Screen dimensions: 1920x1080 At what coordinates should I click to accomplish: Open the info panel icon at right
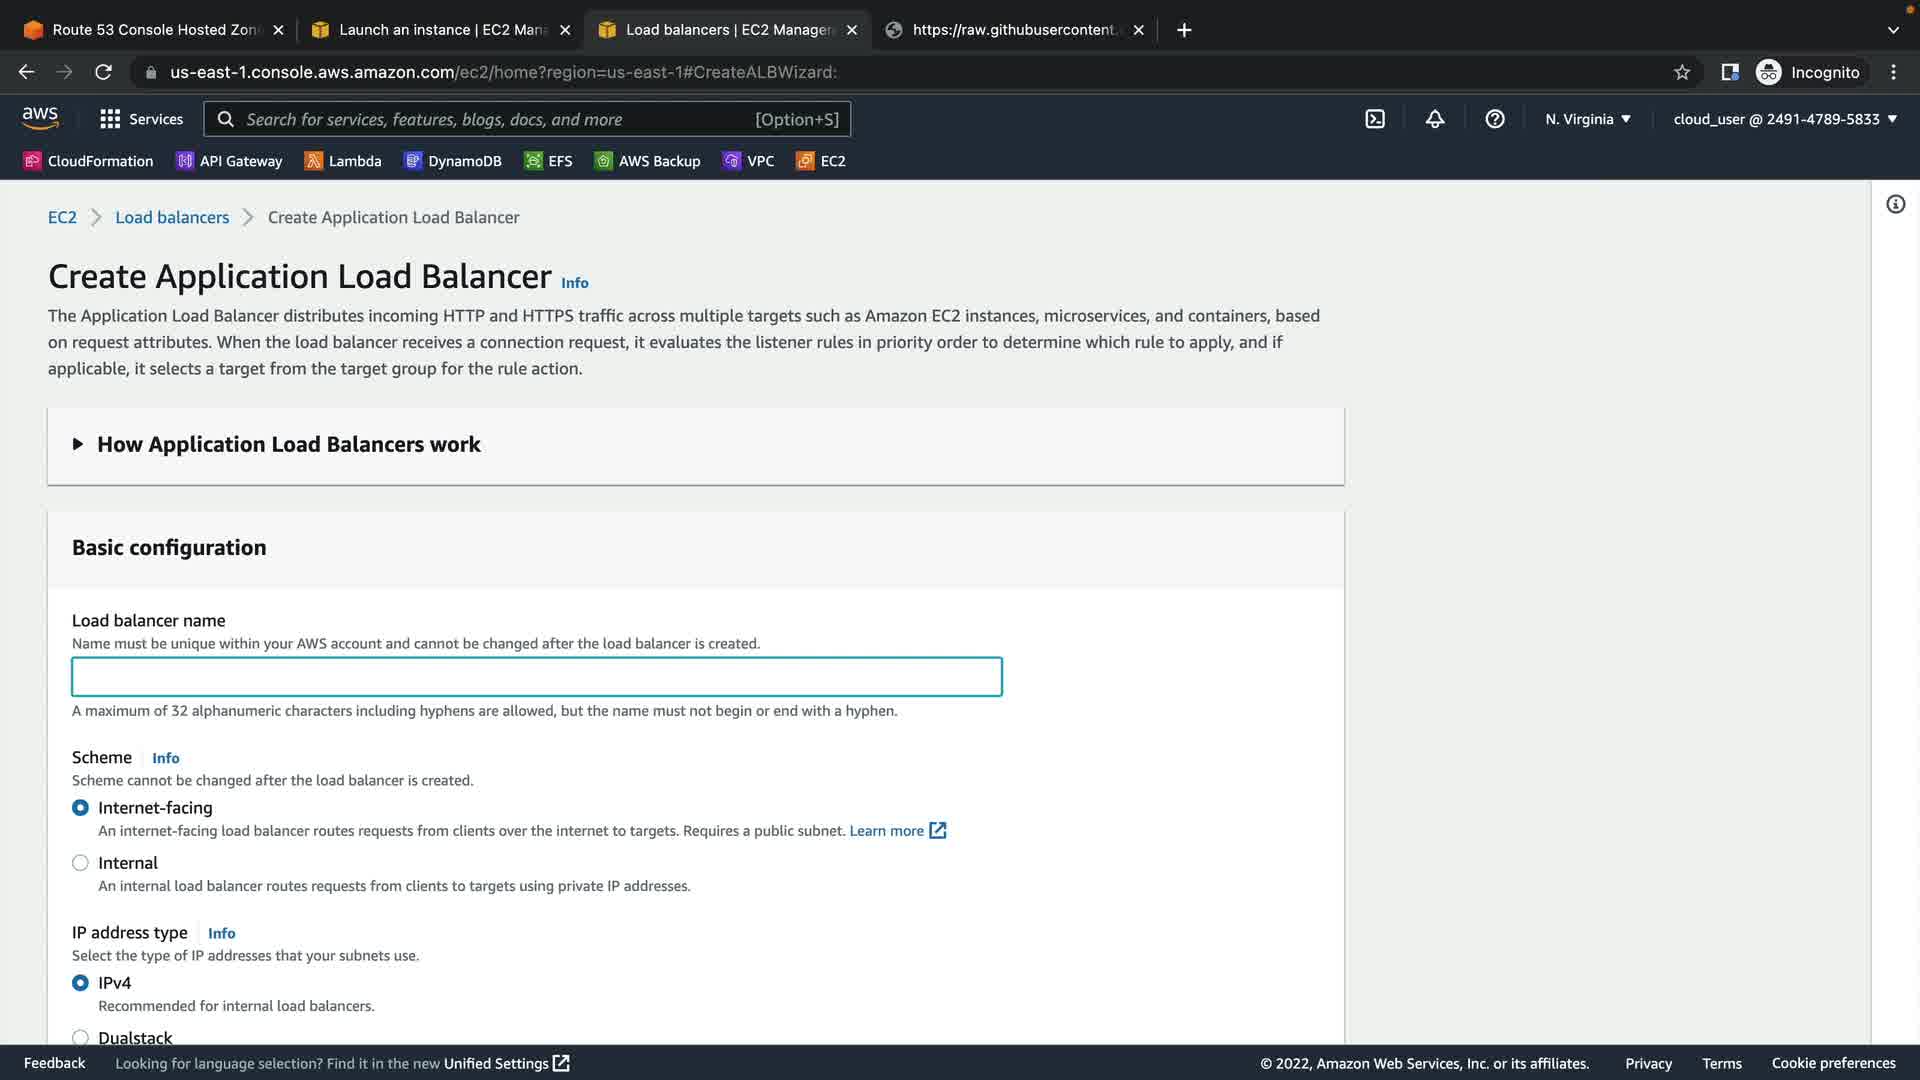click(1895, 205)
